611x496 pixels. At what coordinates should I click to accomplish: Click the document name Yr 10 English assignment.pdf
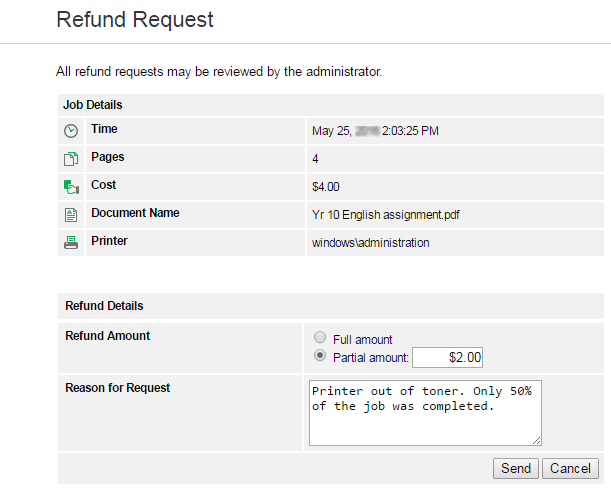coord(386,214)
